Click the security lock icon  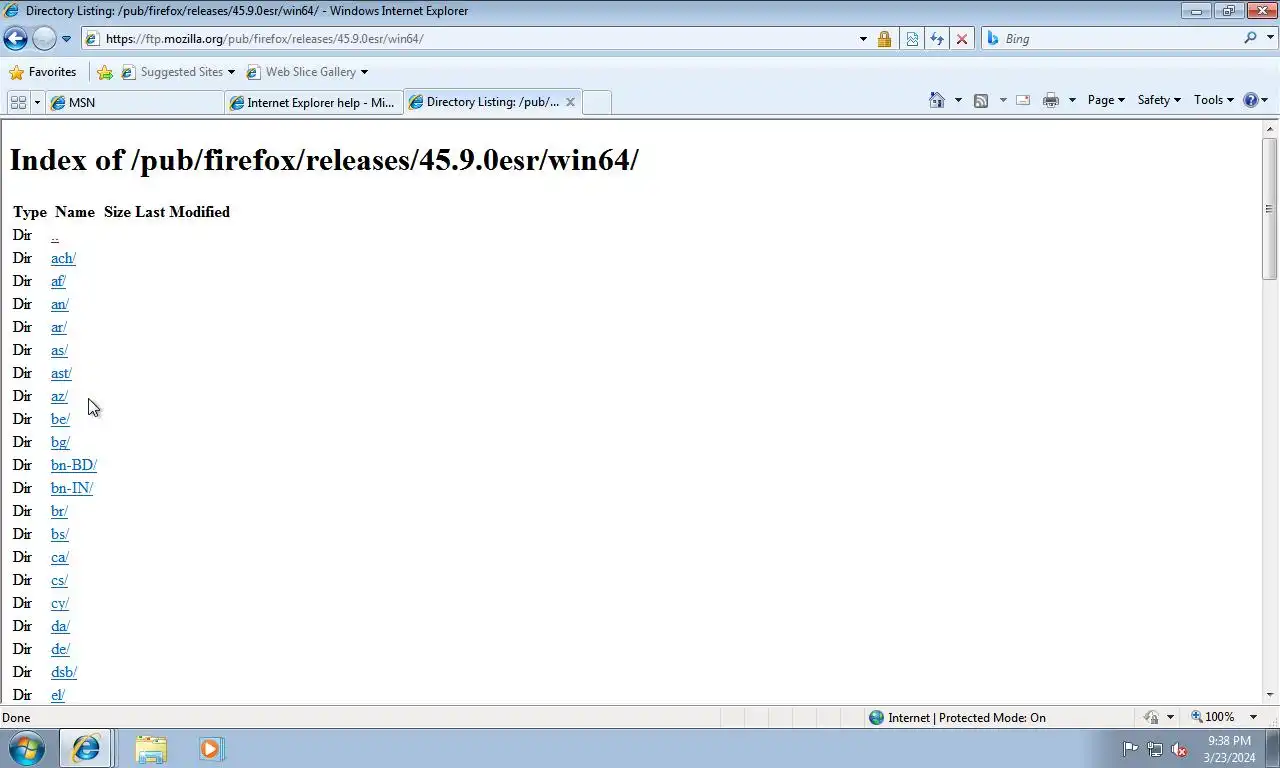tap(884, 39)
